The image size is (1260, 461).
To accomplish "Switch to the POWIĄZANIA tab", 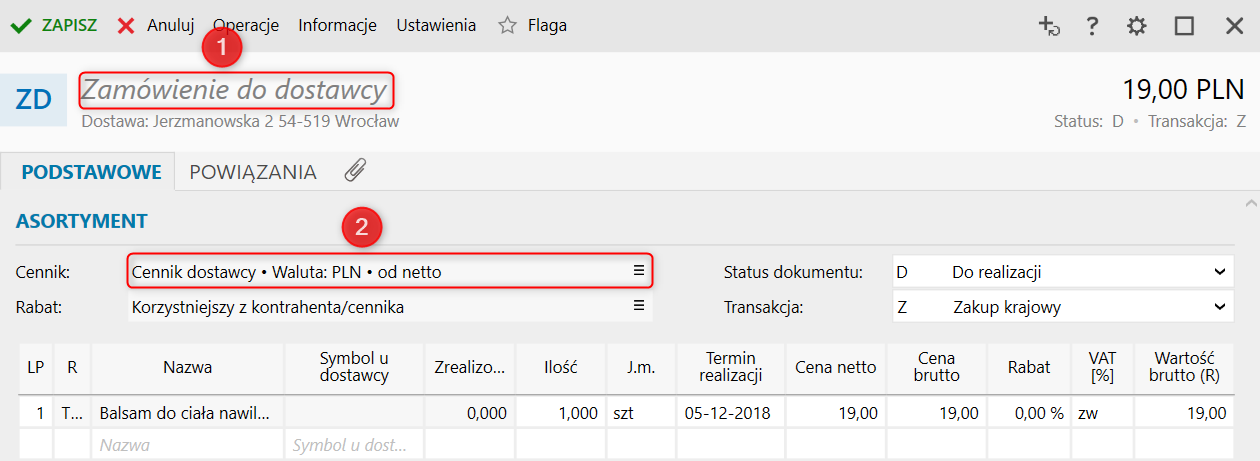I will [x=253, y=172].
